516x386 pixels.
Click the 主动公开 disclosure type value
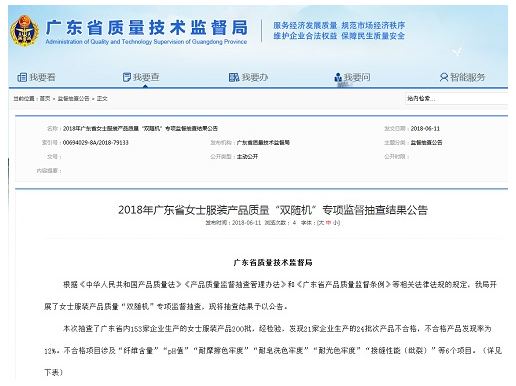[x=247, y=156]
